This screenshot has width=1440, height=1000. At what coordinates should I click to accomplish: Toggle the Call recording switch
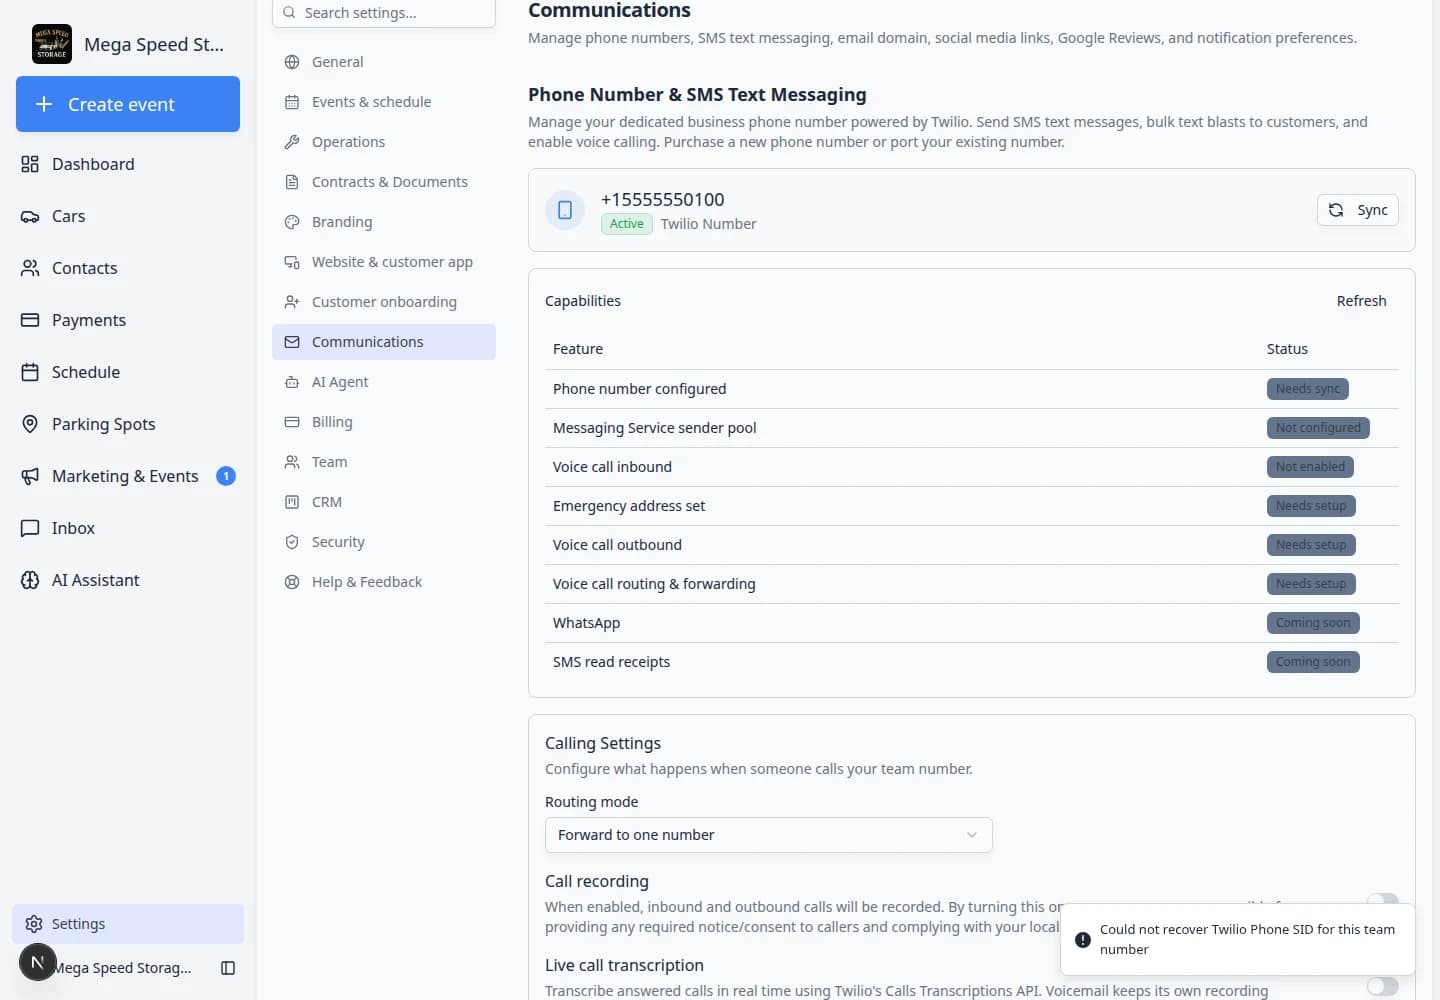pyautogui.click(x=1382, y=900)
